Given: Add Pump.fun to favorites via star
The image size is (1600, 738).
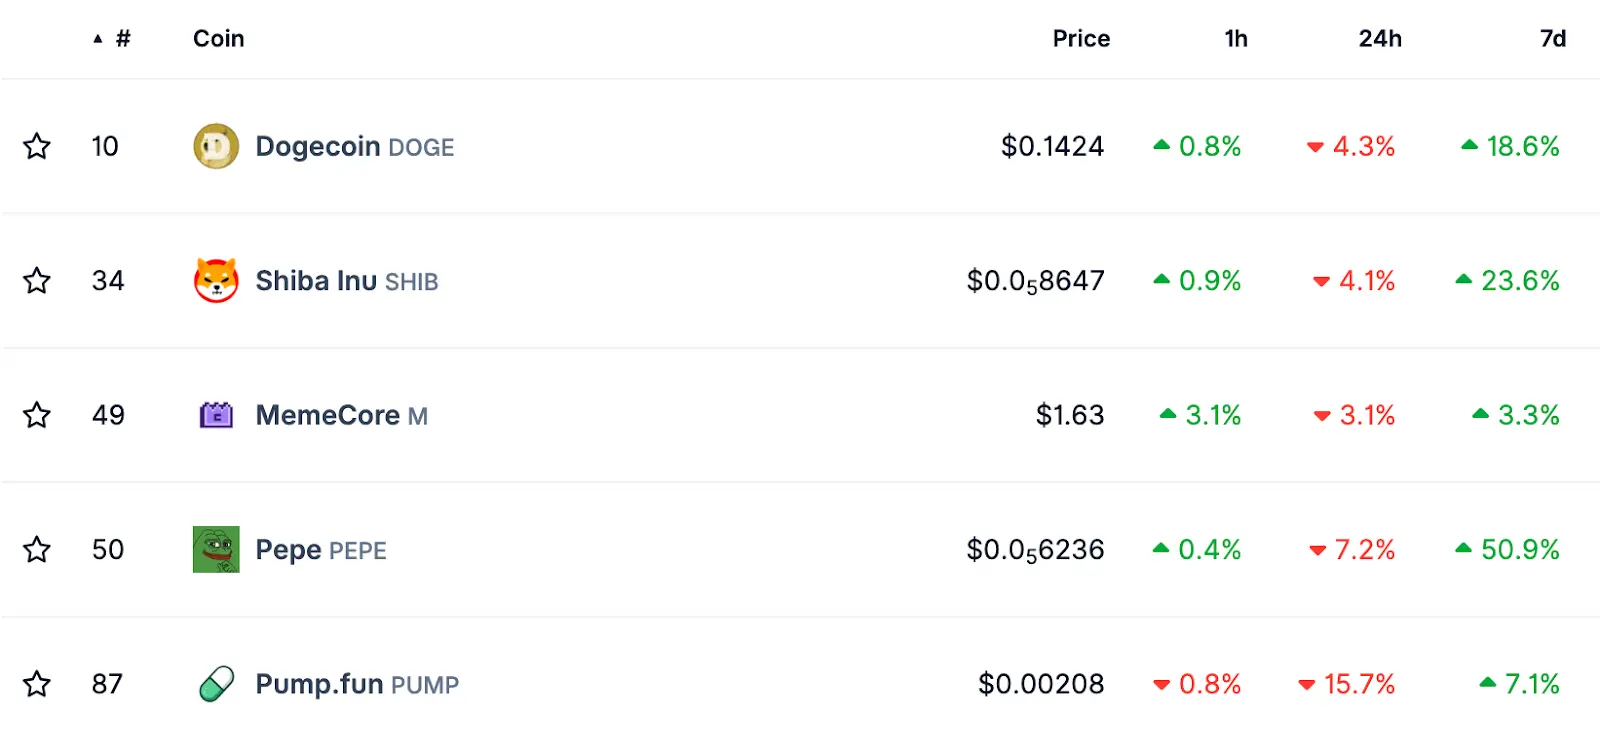Looking at the screenshot, I should click(37, 684).
